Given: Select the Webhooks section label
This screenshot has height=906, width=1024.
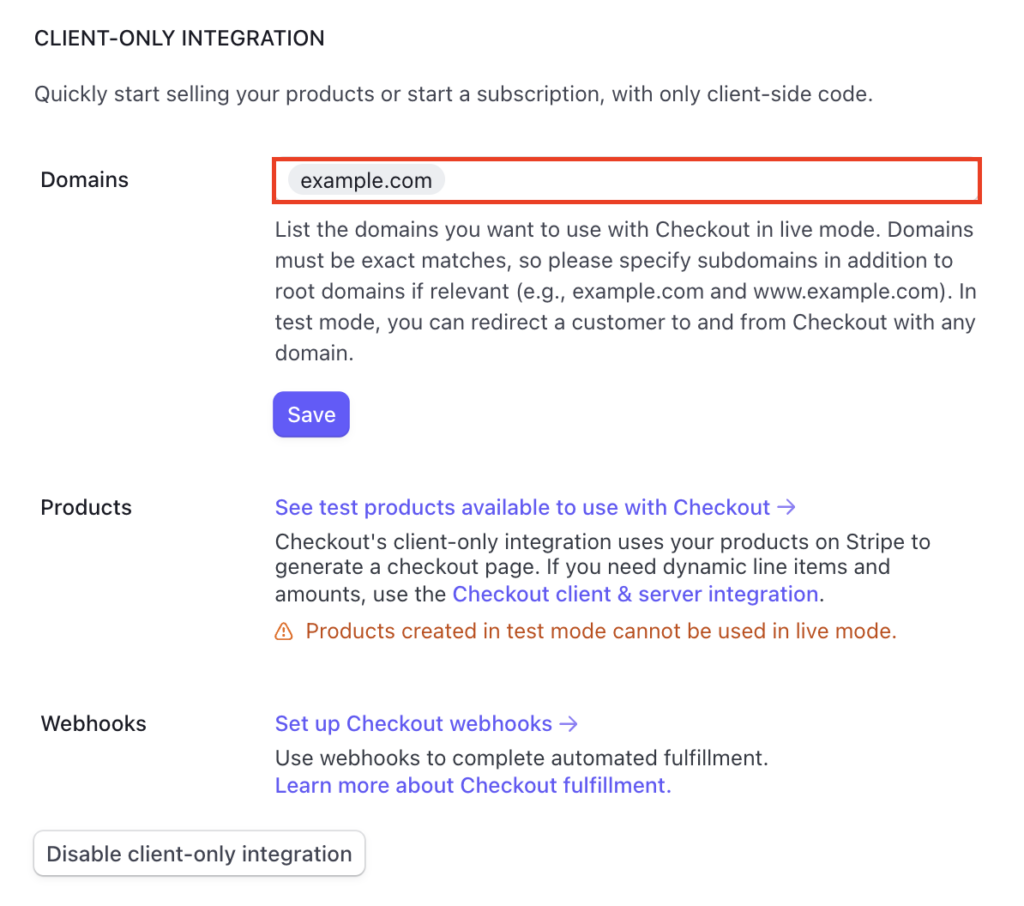Looking at the screenshot, I should tap(93, 724).
